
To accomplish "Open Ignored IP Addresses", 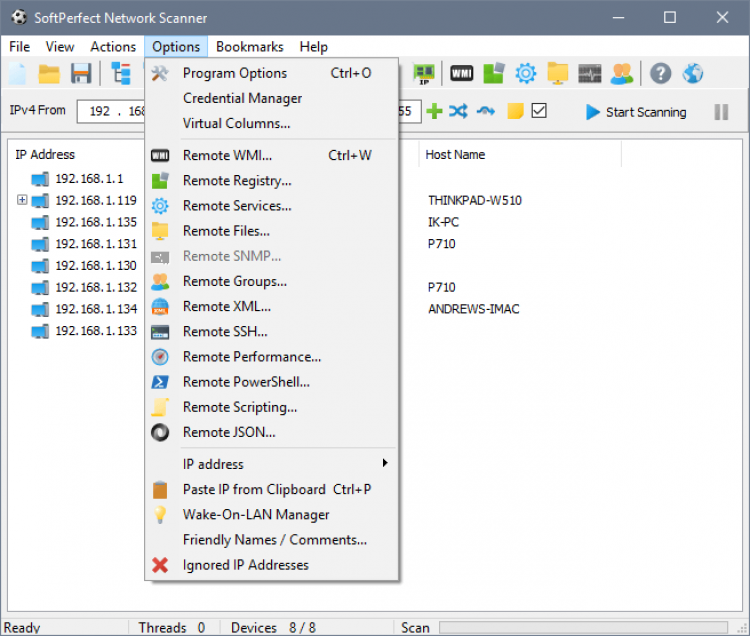I will (x=272, y=565).
